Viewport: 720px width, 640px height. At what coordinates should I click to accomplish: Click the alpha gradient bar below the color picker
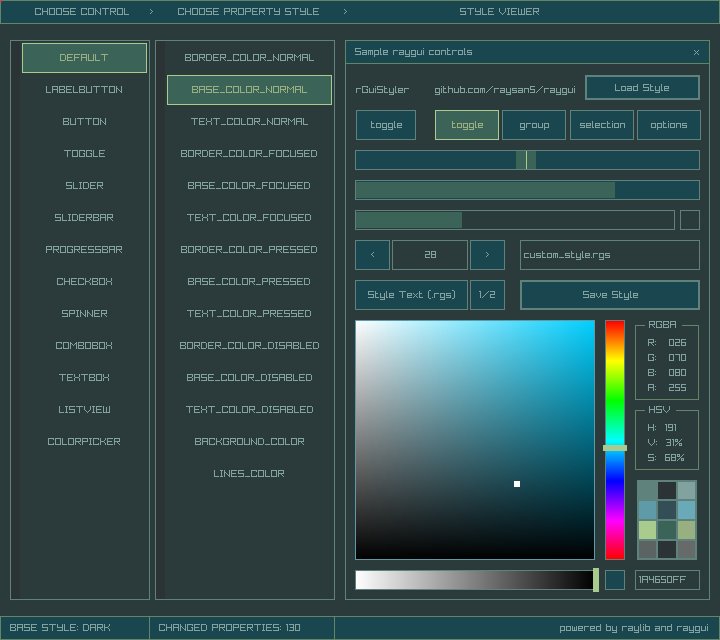coord(475,580)
